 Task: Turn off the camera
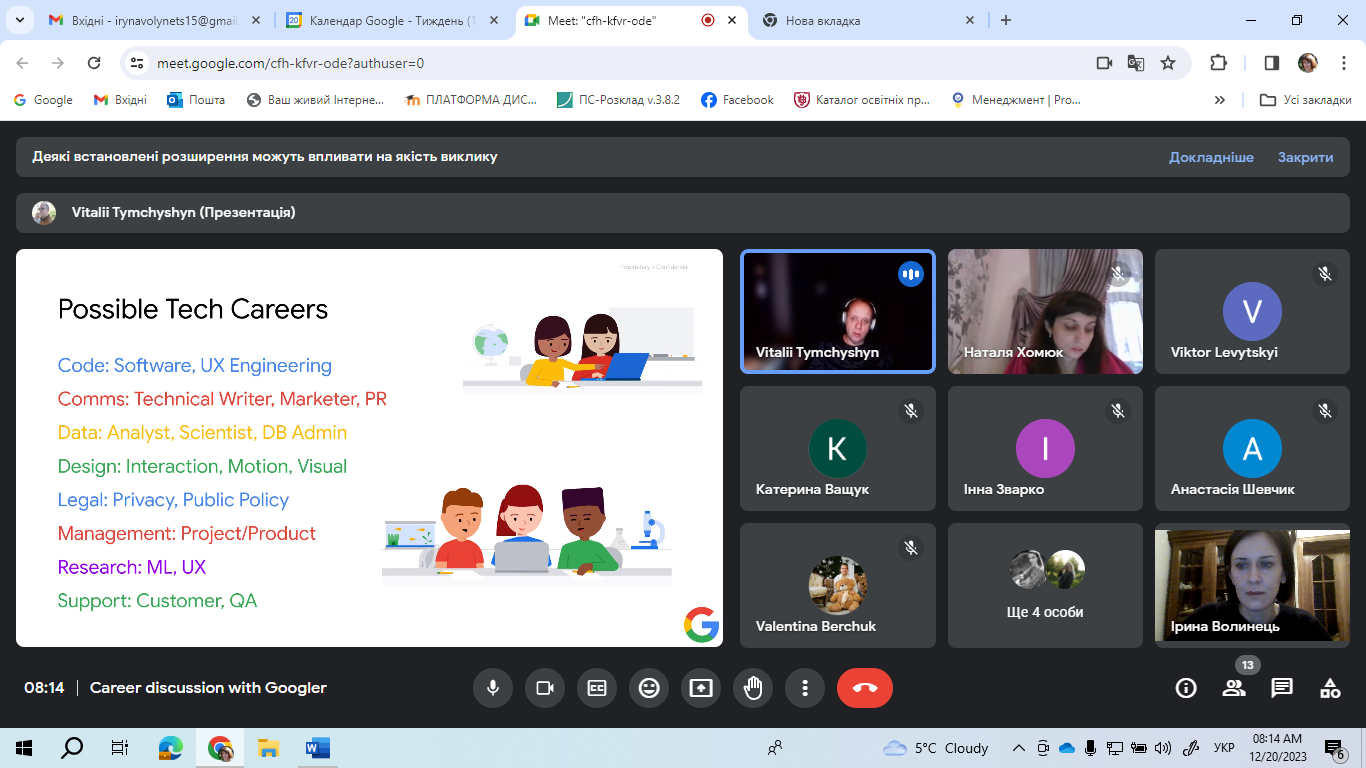pyautogui.click(x=545, y=688)
